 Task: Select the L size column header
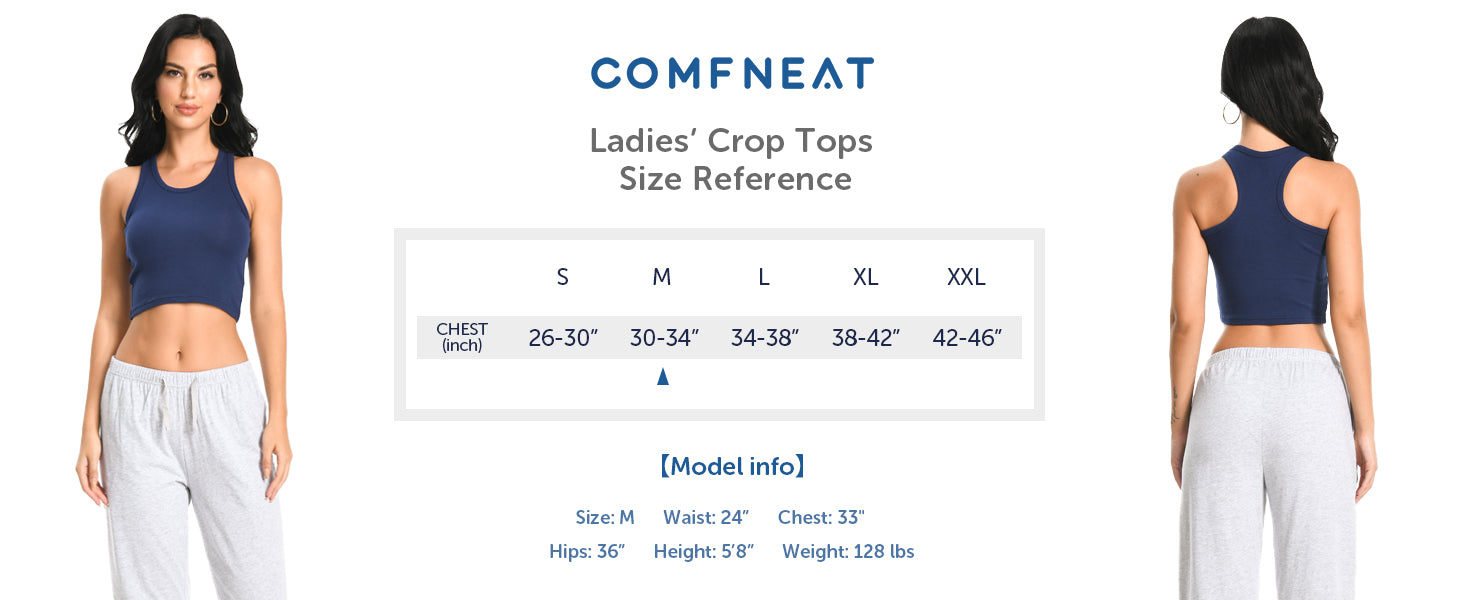pyautogui.click(x=763, y=278)
